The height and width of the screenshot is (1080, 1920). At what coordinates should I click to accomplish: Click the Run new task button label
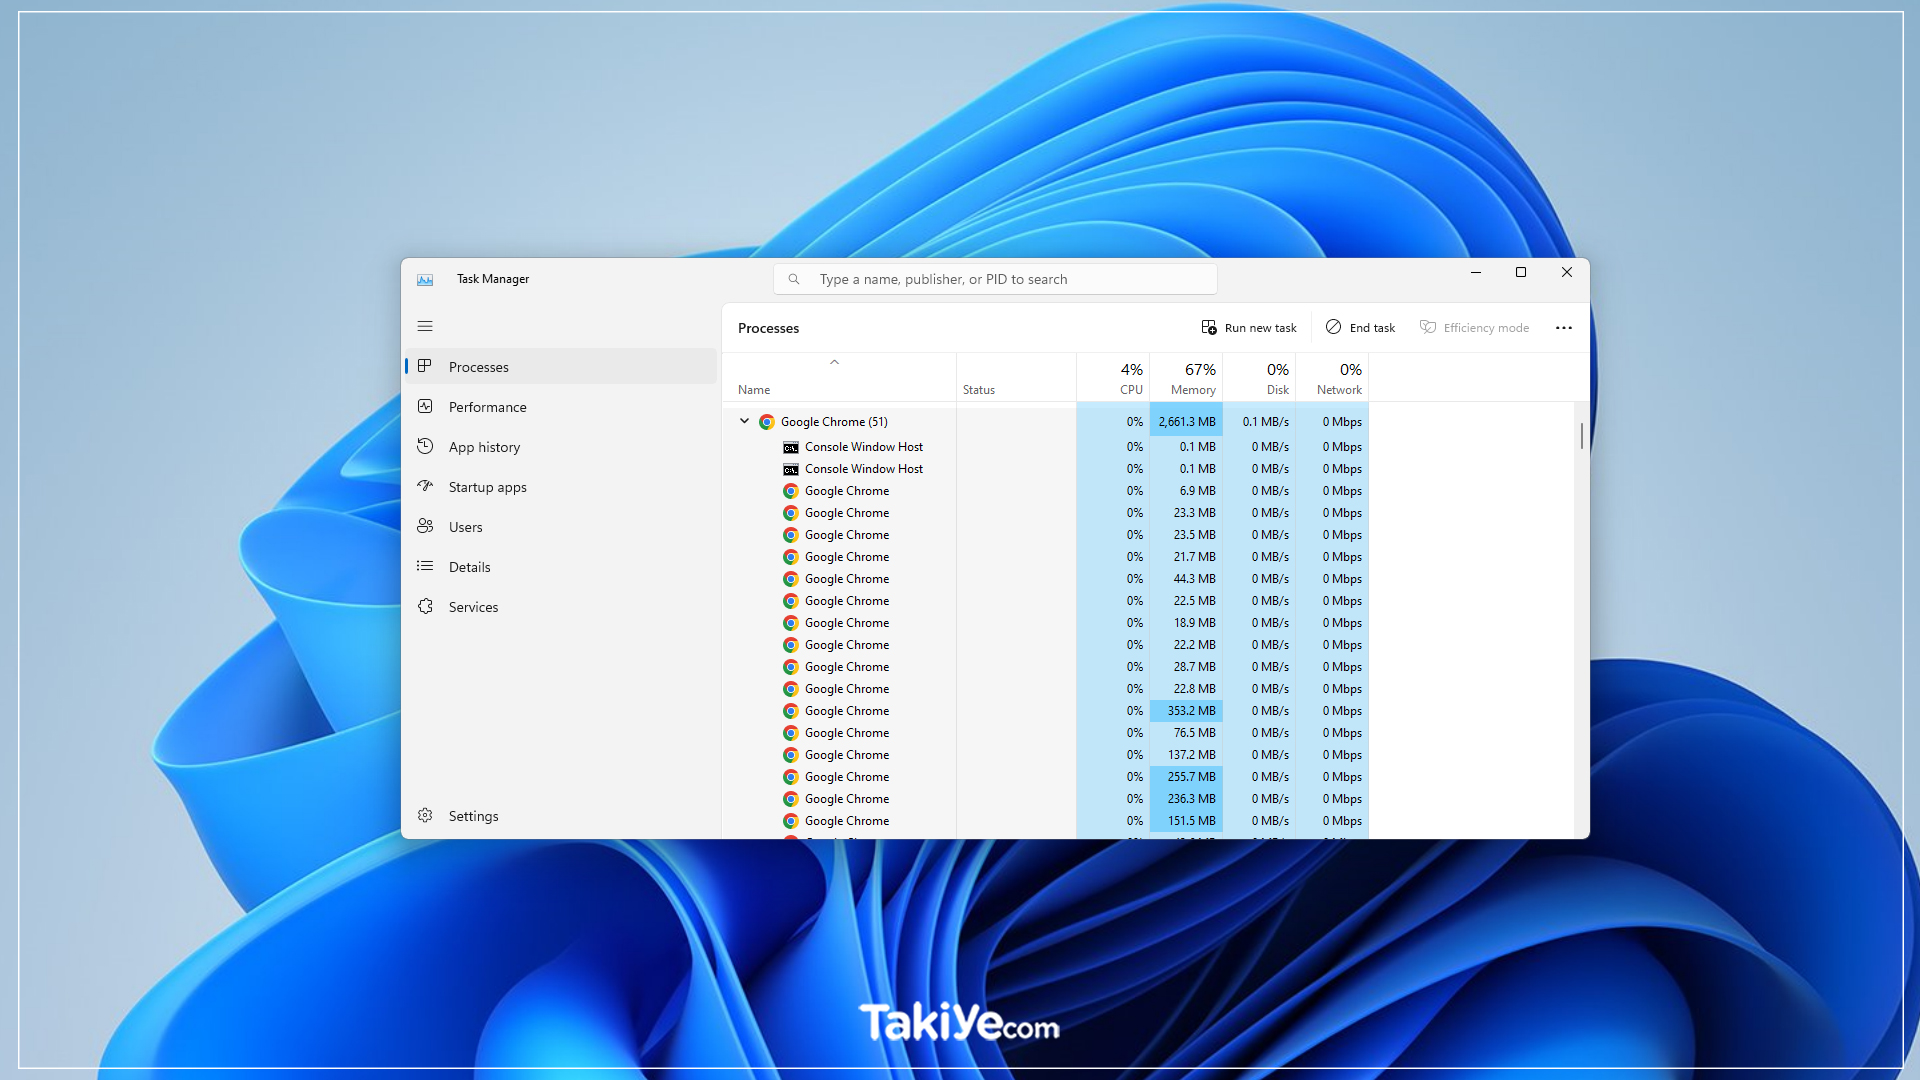[1260, 328]
